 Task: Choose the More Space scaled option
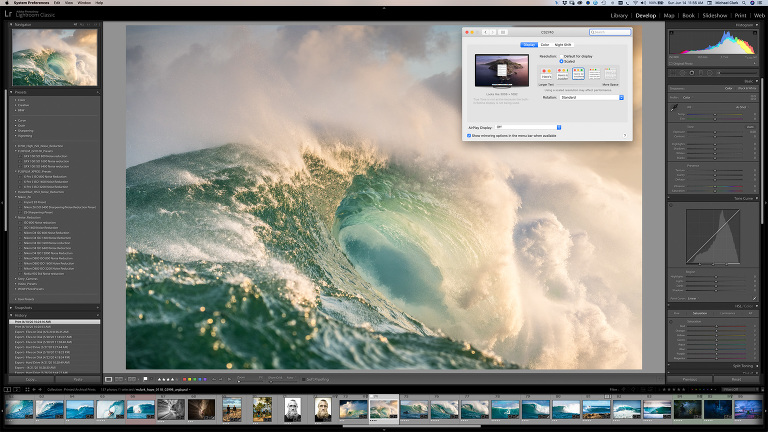610,74
